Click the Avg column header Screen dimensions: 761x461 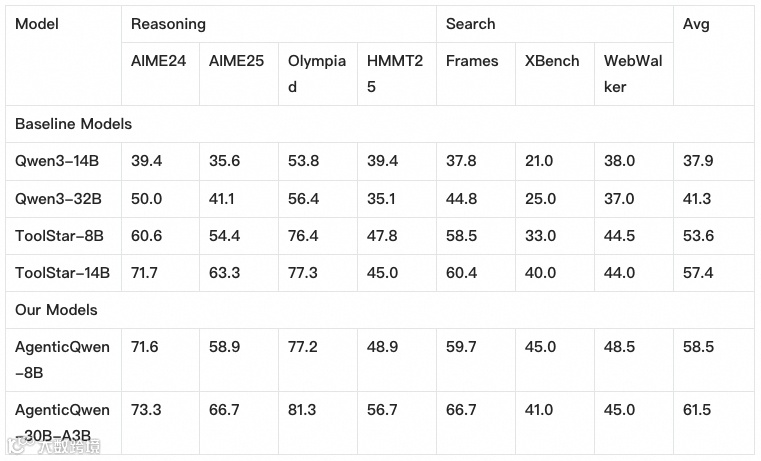[696, 23]
